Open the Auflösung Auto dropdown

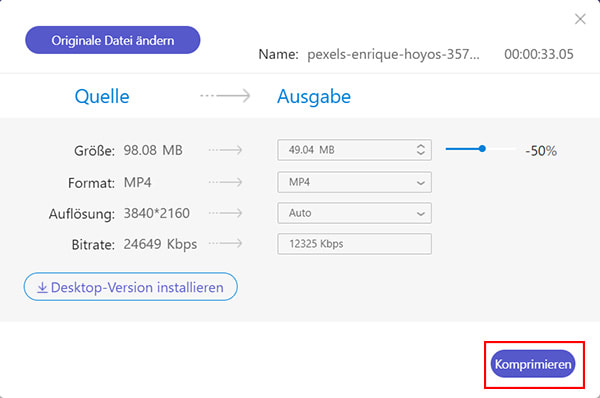[x=354, y=213]
